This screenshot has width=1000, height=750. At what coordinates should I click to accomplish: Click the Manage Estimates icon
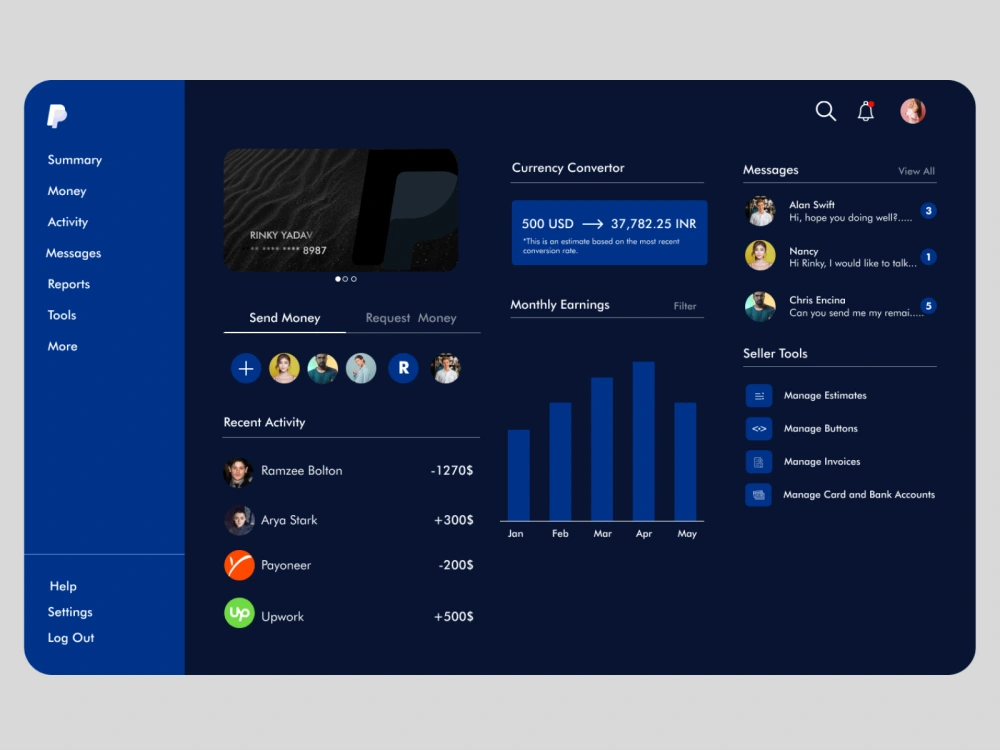(x=758, y=395)
